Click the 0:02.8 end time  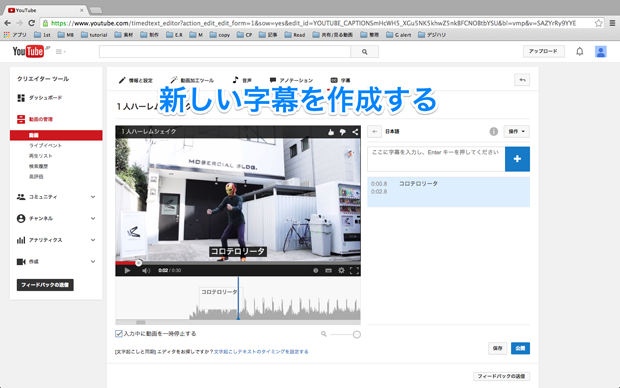(379, 192)
